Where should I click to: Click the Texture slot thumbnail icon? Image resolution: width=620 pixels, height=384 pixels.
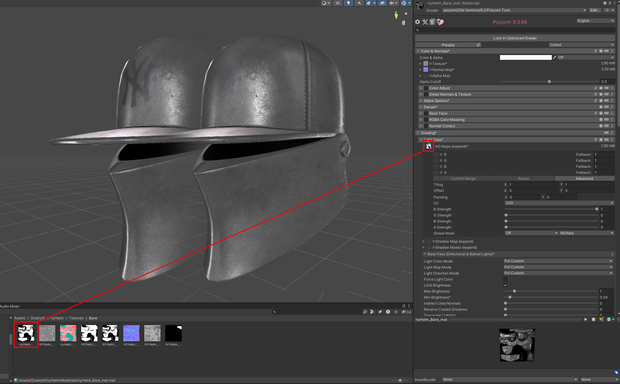point(426,63)
